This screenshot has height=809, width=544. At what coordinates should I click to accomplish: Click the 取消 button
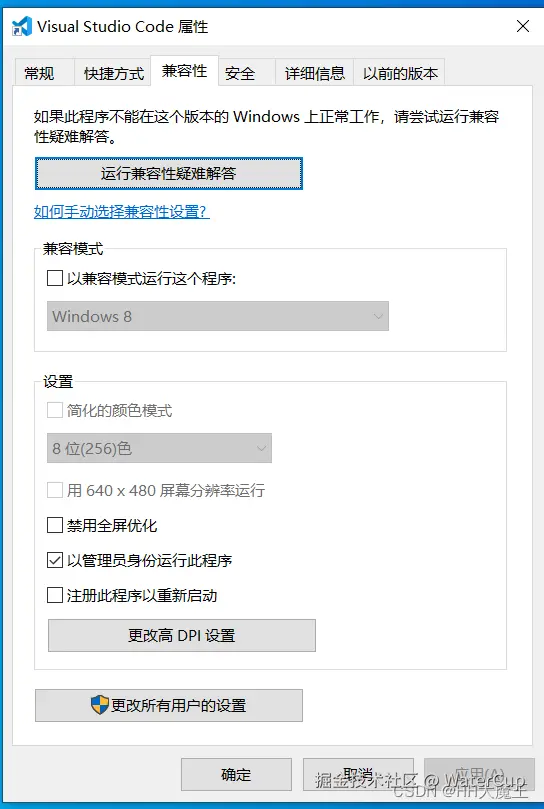[358, 774]
